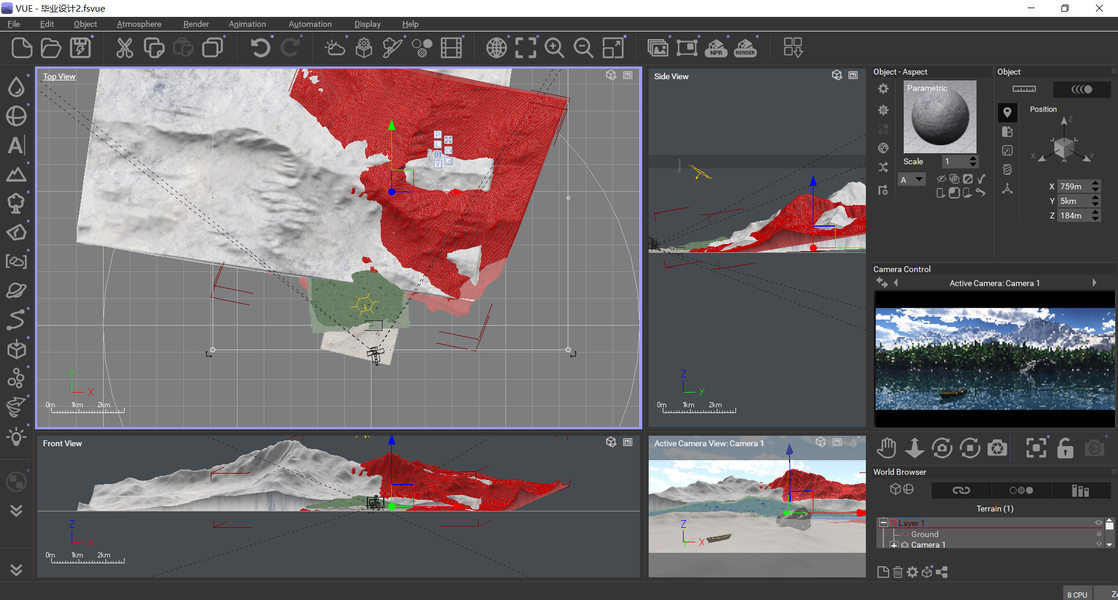Open the animation film strip icon

(x=451, y=48)
